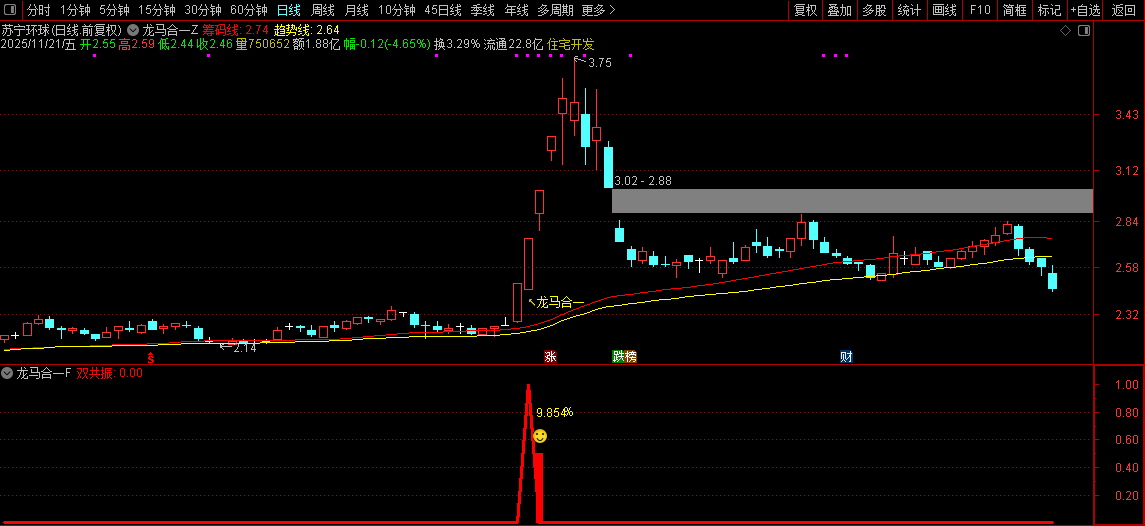Click the 筹码线: 2.74 indicator value
The width and height of the screenshot is (1145, 526).
[x=236, y=31]
